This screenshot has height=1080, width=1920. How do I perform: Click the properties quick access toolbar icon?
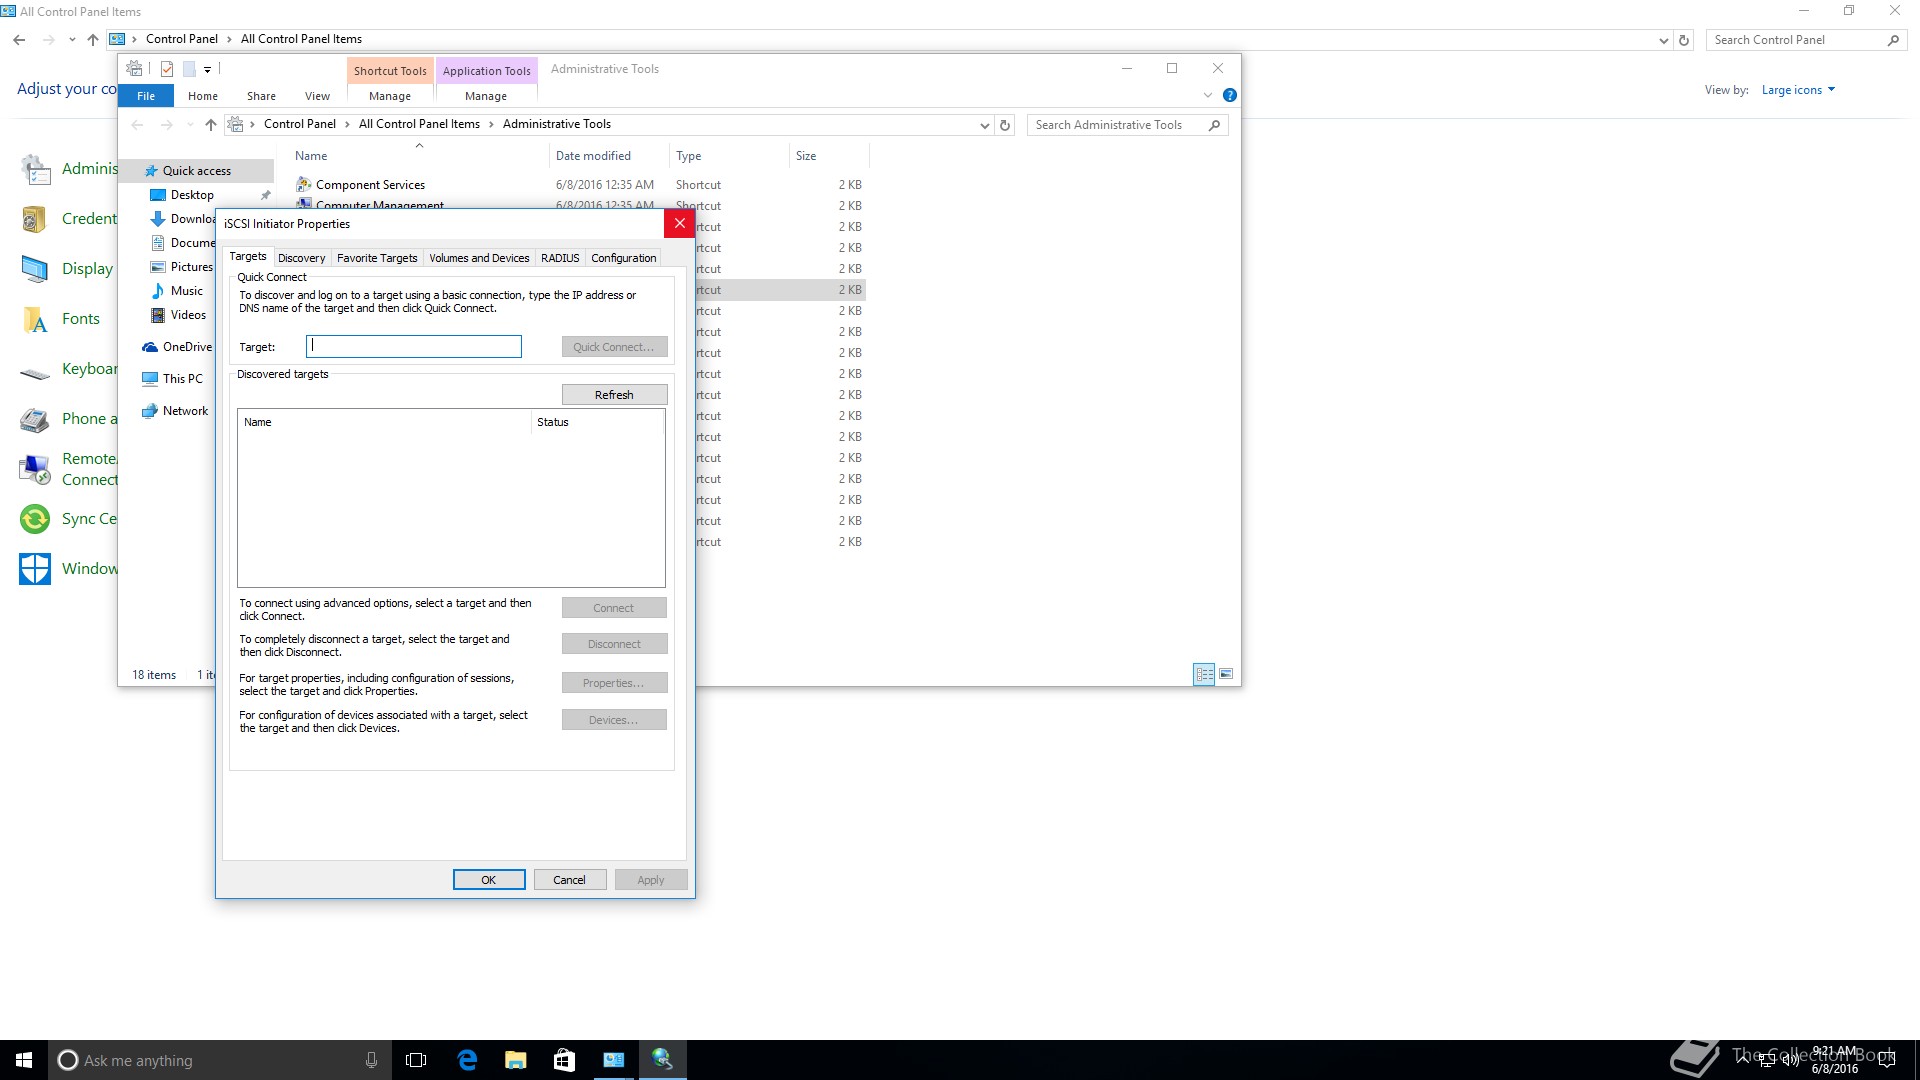[167, 69]
